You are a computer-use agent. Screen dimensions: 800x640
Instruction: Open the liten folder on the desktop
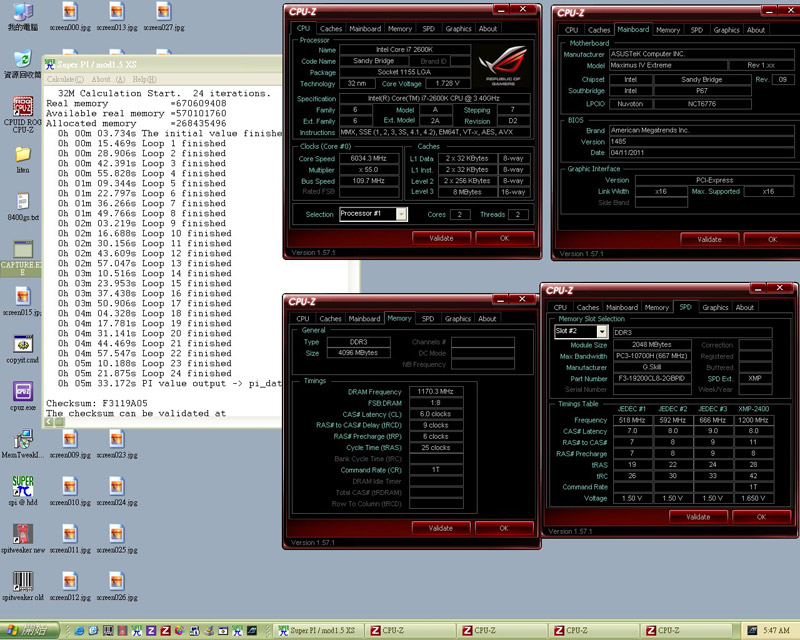pos(22,155)
